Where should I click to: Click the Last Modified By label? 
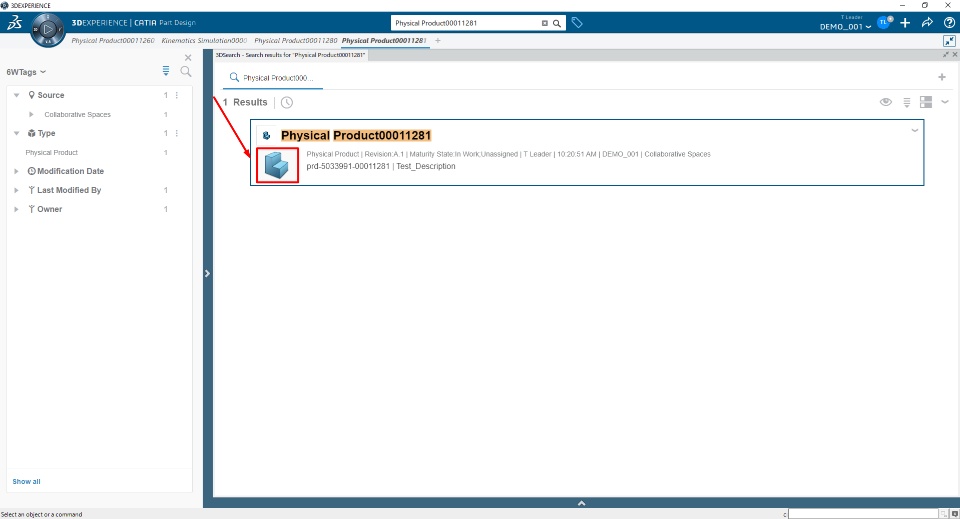(x=69, y=190)
